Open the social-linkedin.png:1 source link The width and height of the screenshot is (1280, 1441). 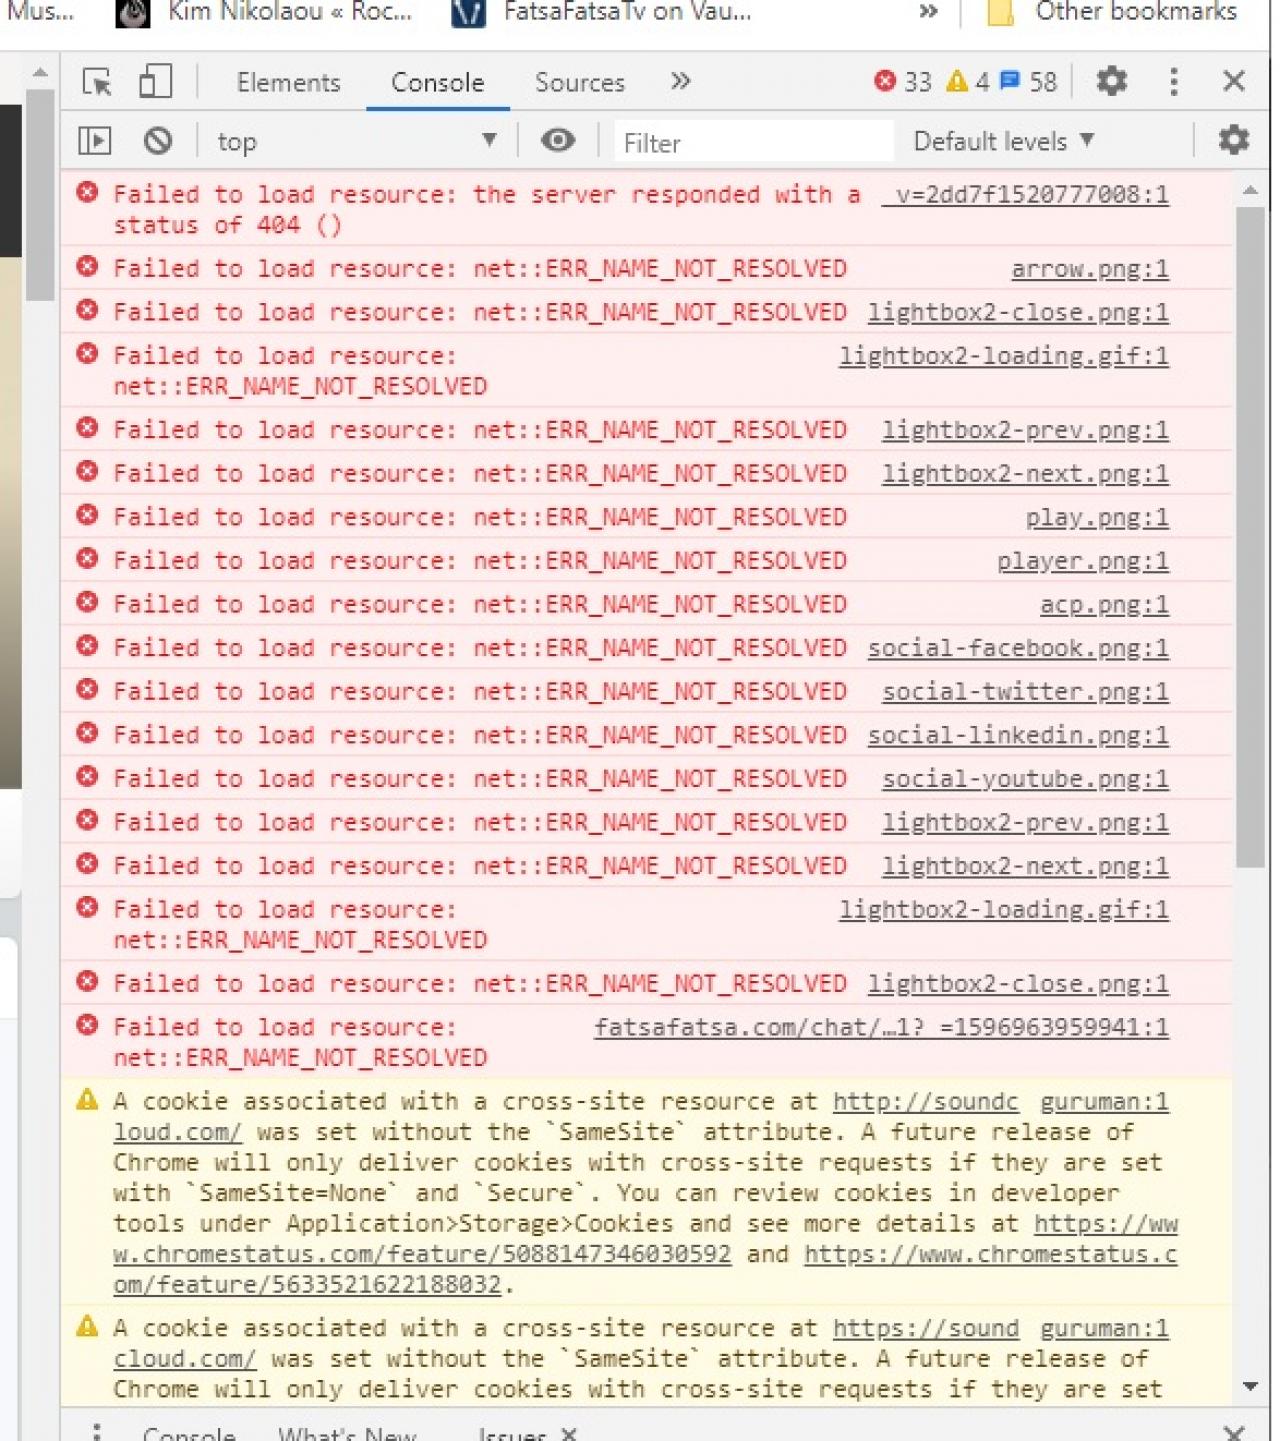click(1018, 735)
